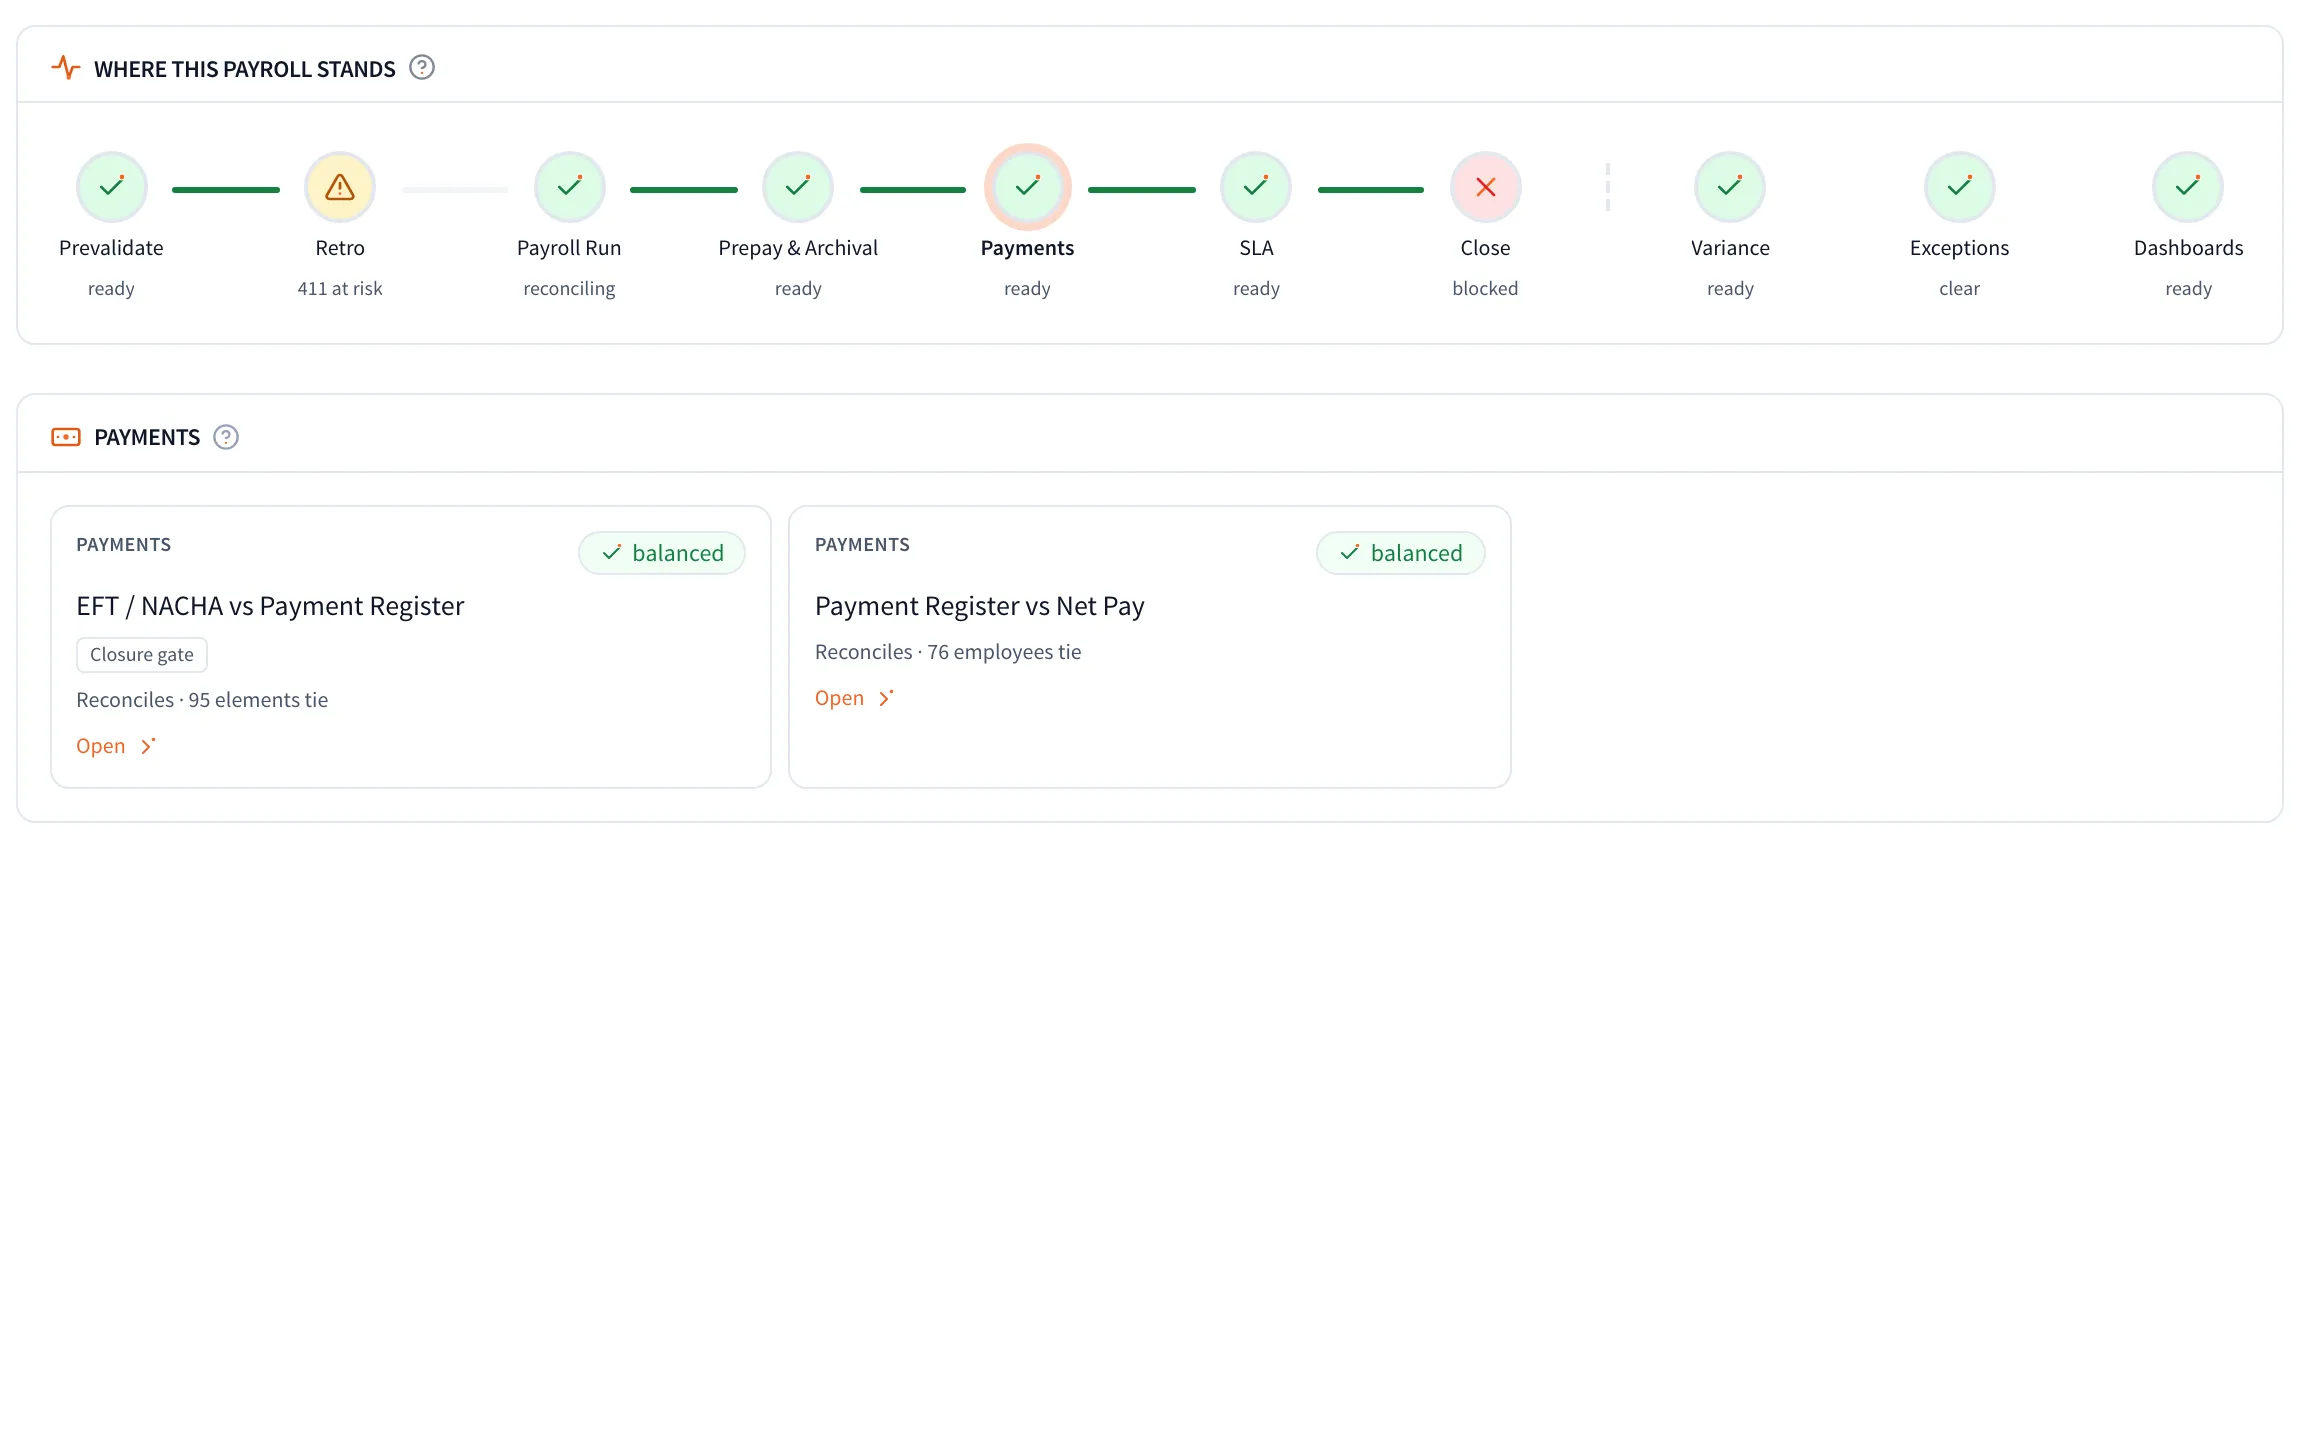Click the pulse icon beside payroll heading
This screenshot has width=2300, height=1440.
[x=66, y=68]
